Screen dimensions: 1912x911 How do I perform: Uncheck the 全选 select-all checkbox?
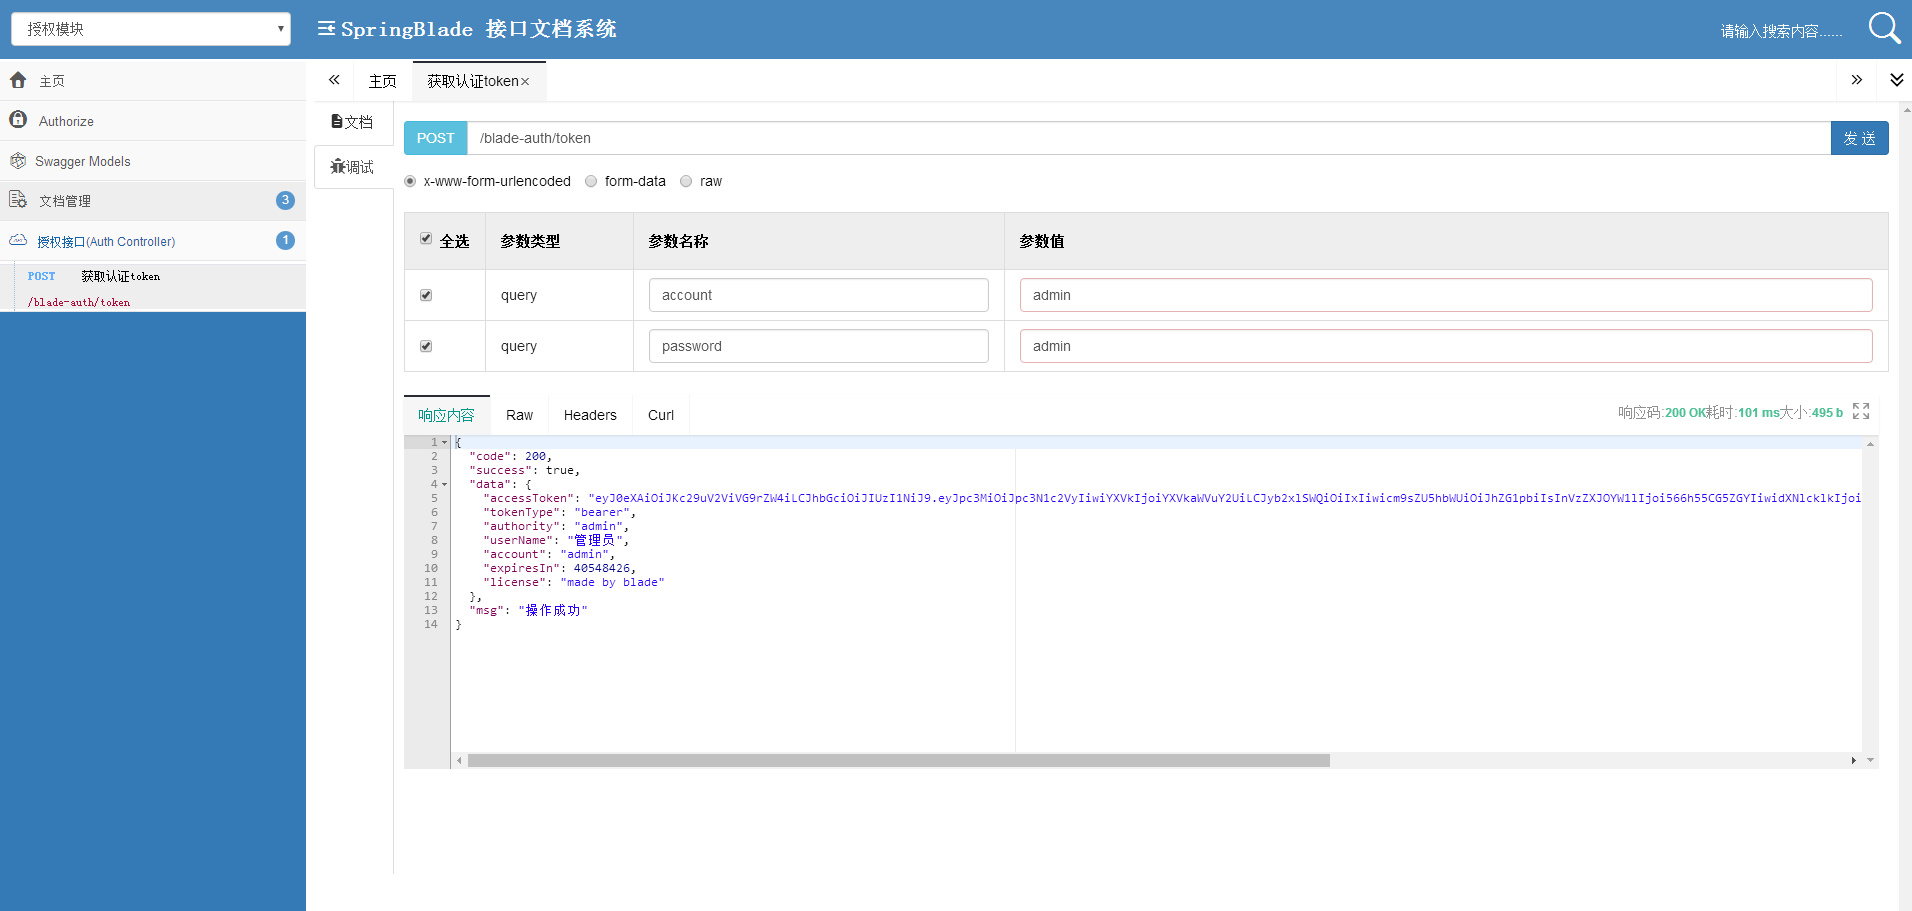tap(425, 239)
